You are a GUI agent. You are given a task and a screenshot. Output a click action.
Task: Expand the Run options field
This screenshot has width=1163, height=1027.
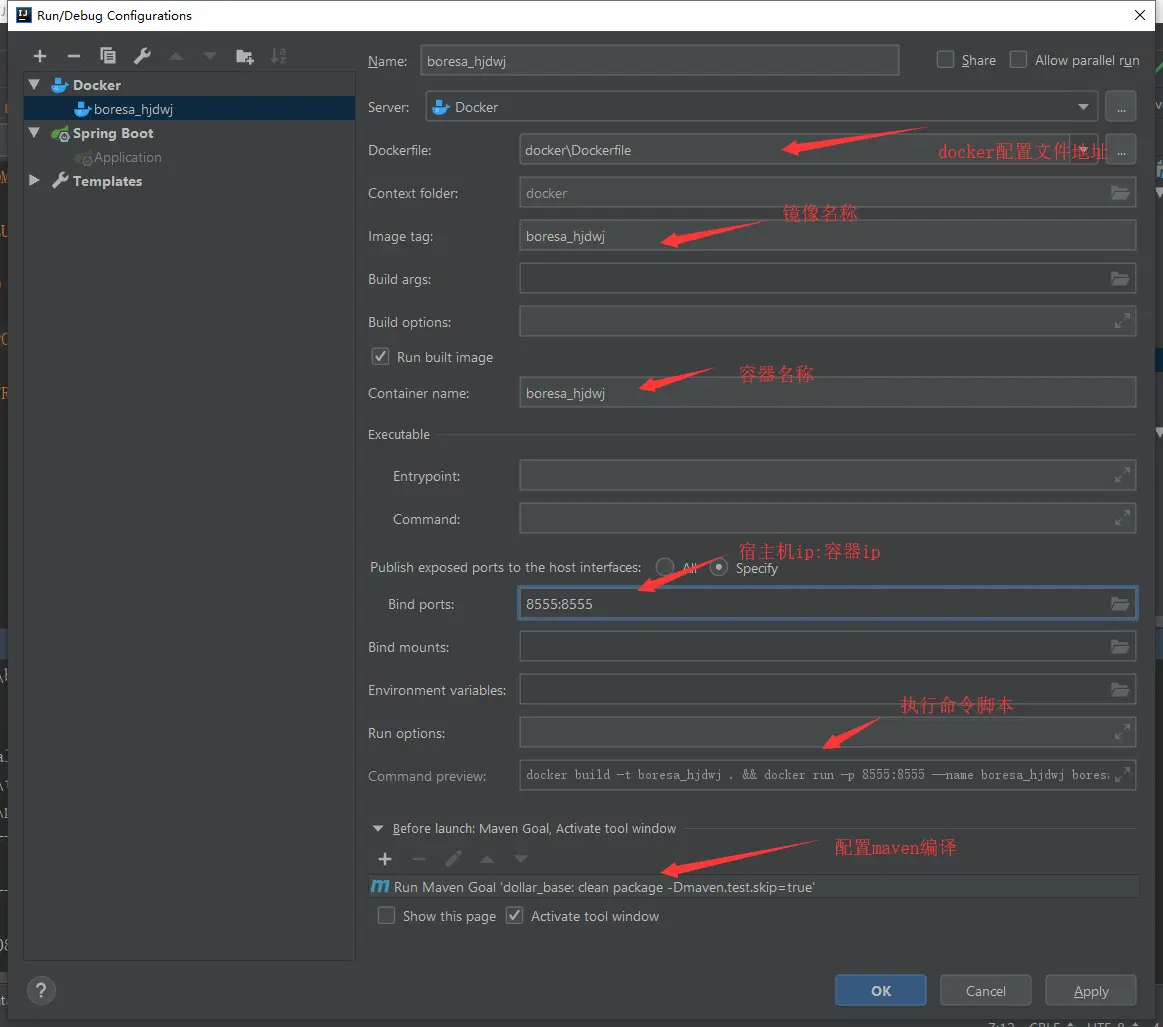tap(1122, 732)
